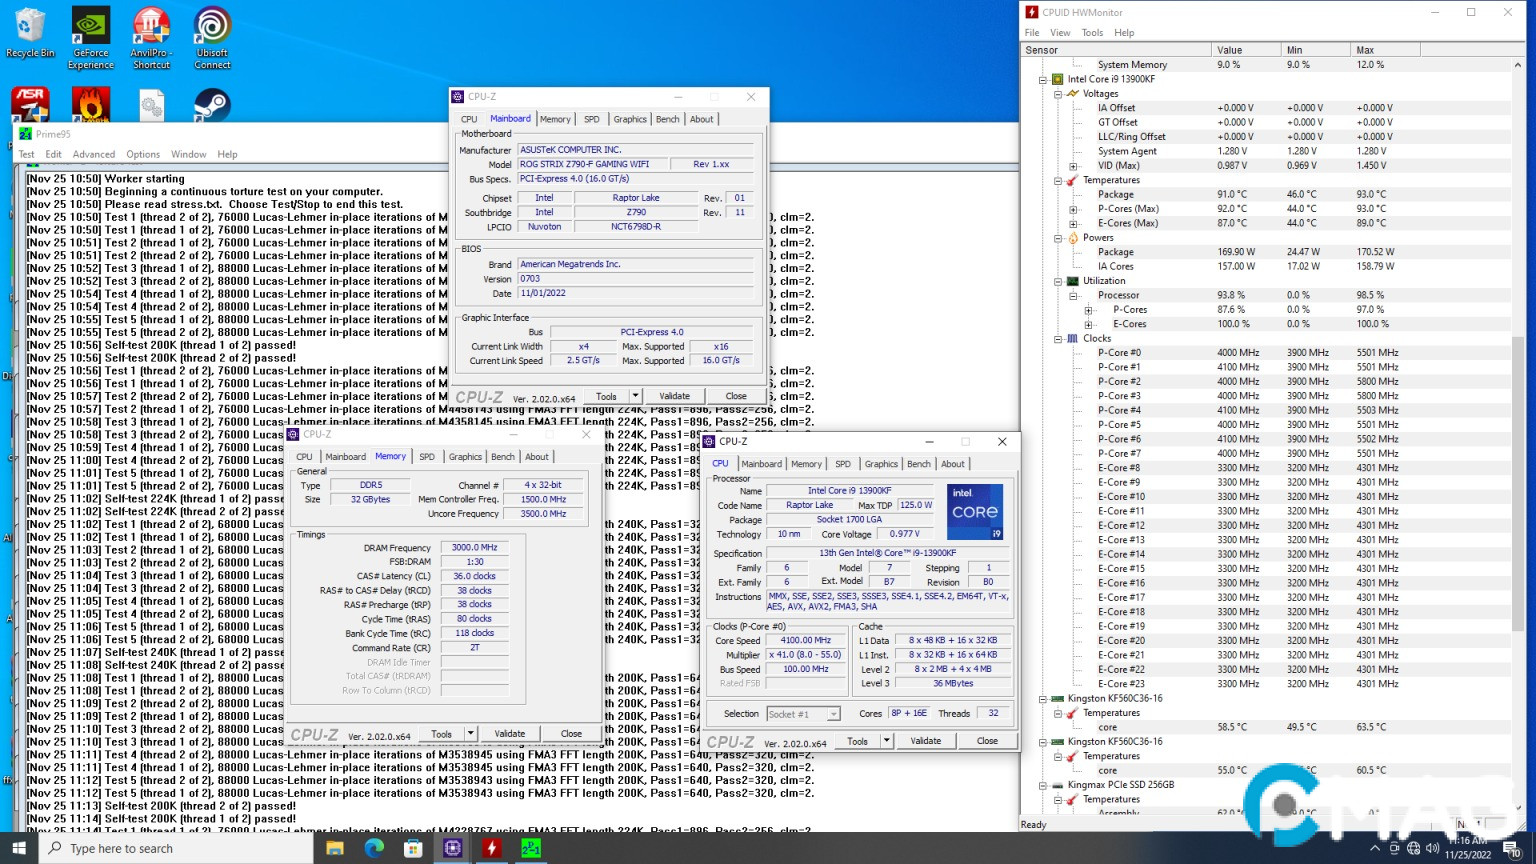Open Tools dropdown arrow in CPU-Z Mainboard window
Image resolution: width=1536 pixels, height=864 pixels.
(635, 396)
